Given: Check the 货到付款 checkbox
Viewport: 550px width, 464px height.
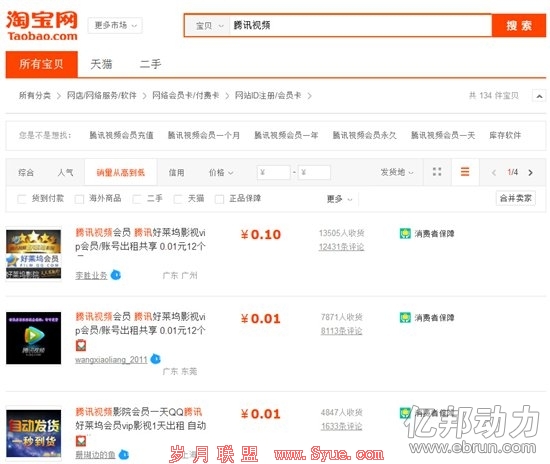Looking at the screenshot, I should [22, 199].
